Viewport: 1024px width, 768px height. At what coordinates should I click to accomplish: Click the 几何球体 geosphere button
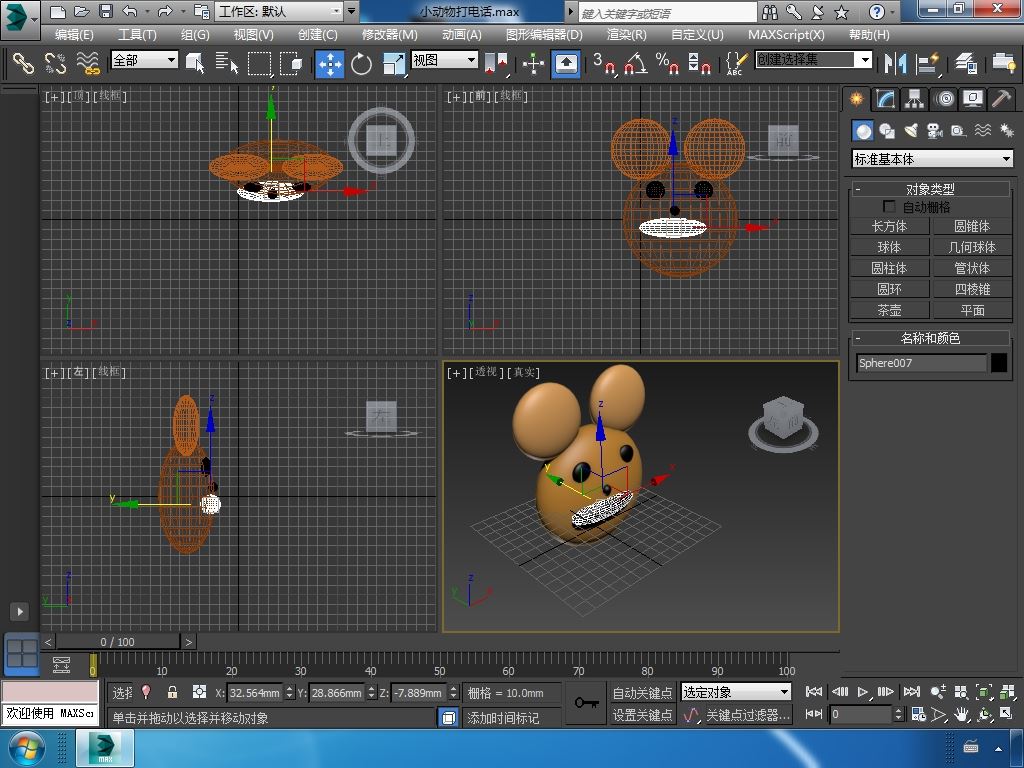click(972, 247)
